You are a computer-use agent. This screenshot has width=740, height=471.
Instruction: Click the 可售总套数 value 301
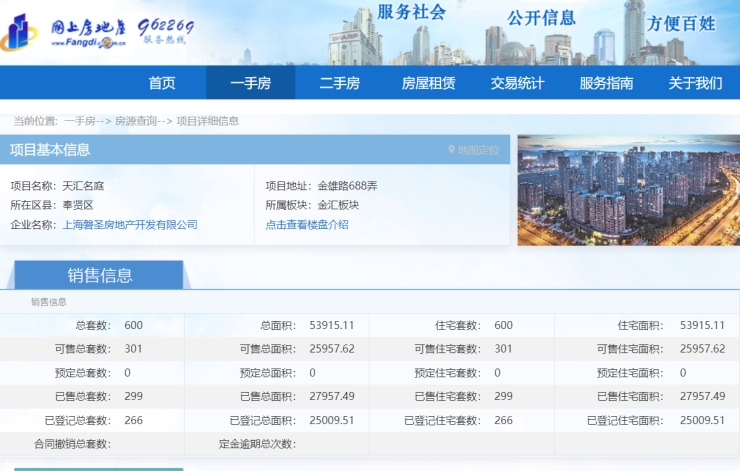pos(134,349)
